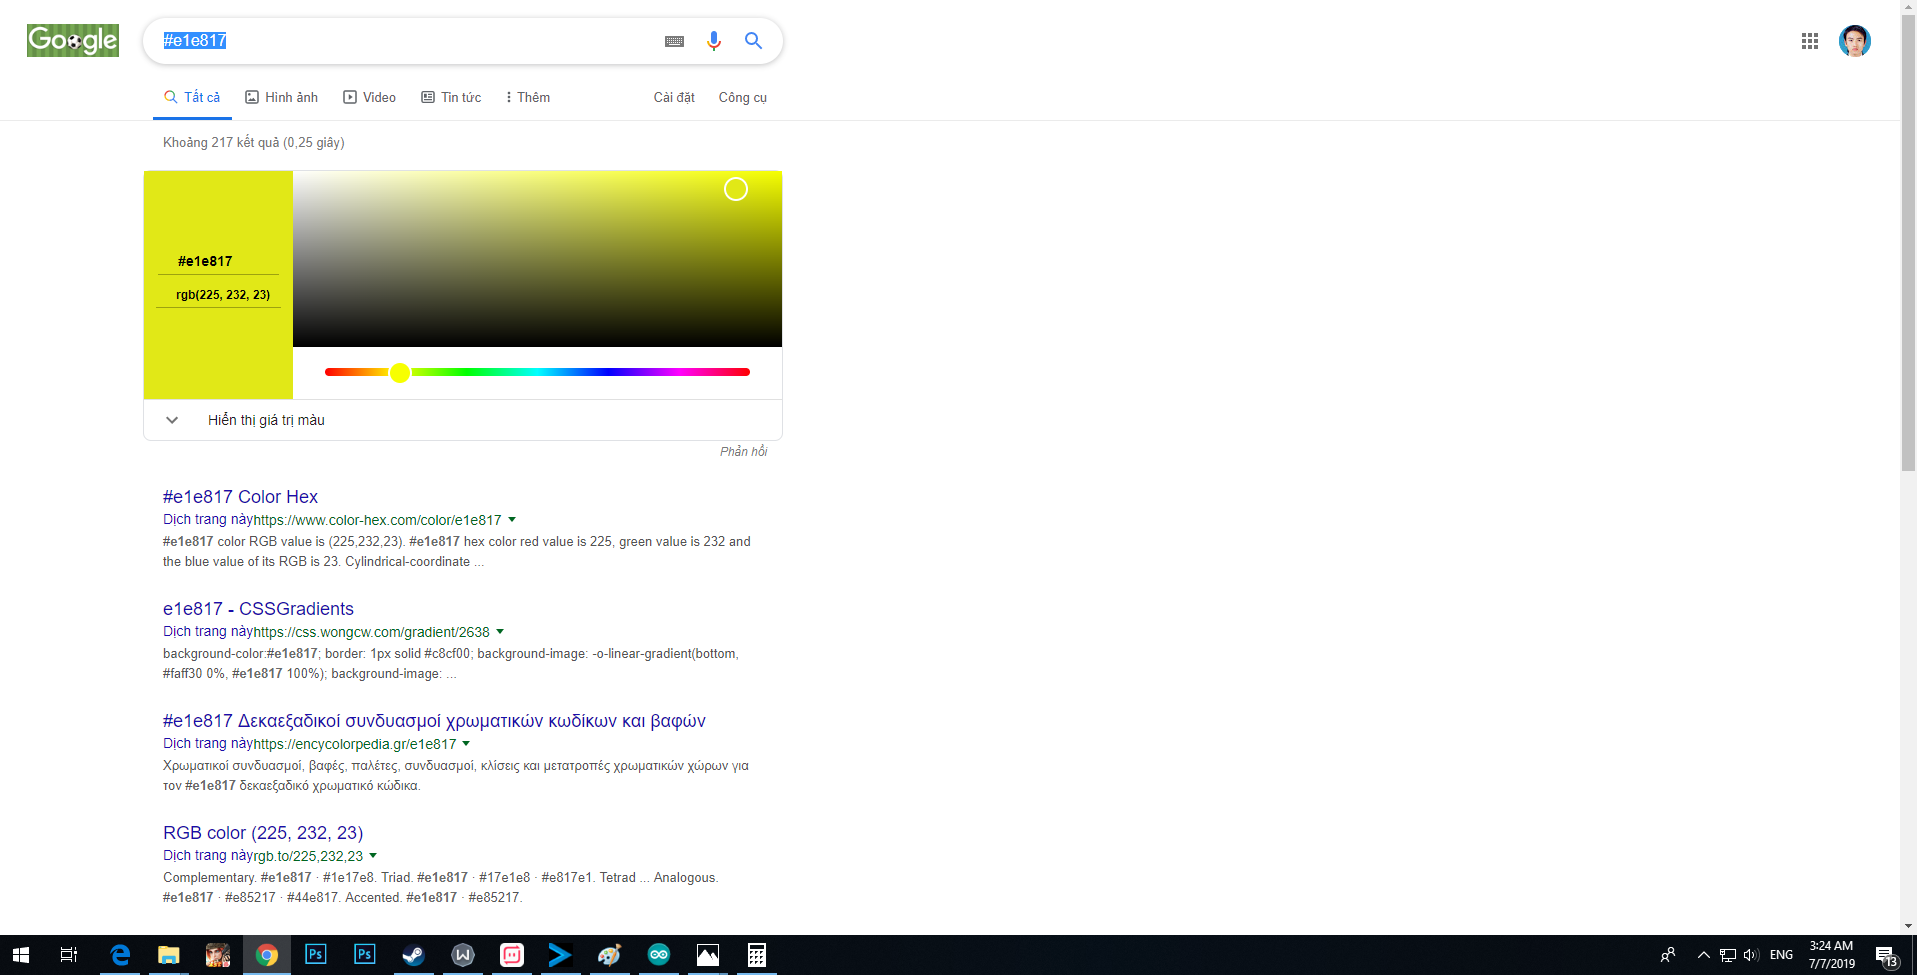The image size is (1917, 975).
Task: Click the user profile avatar
Action: pos(1854,41)
